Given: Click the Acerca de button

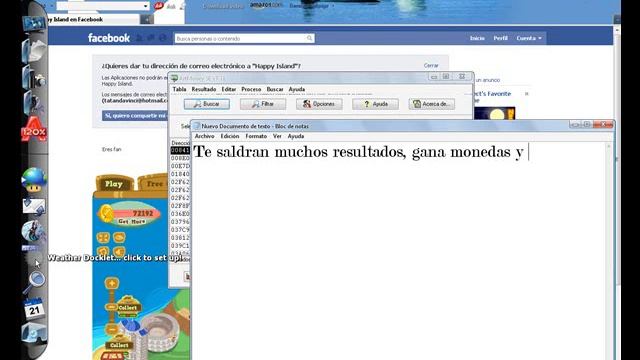Looking at the screenshot, I should (x=432, y=104).
